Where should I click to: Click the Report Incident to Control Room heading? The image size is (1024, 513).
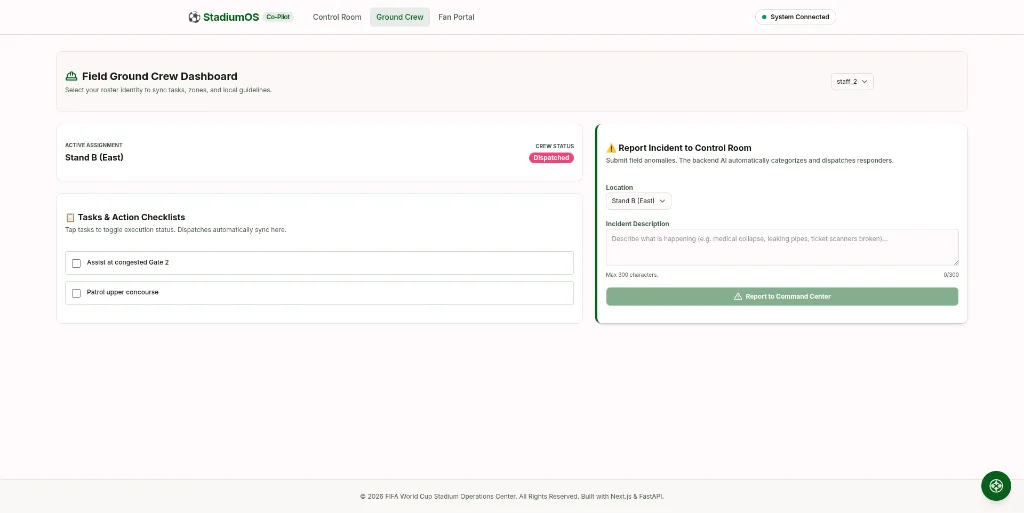point(684,148)
